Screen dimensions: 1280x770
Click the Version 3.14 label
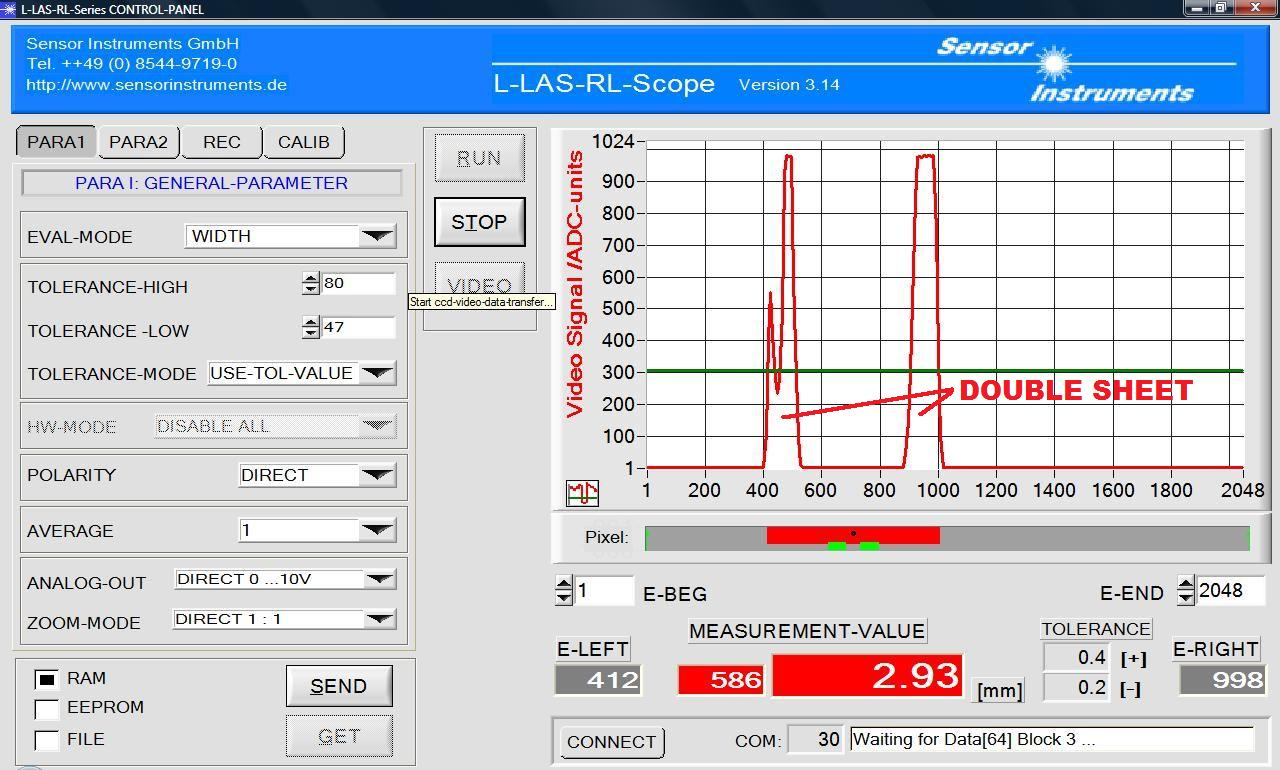(x=789, y=85)
